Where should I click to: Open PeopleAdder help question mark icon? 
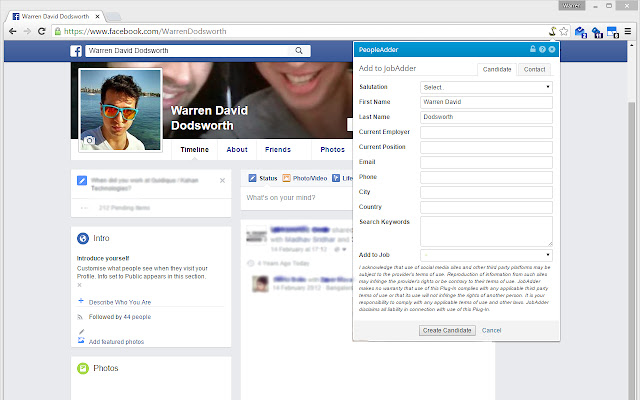point(542,49)
